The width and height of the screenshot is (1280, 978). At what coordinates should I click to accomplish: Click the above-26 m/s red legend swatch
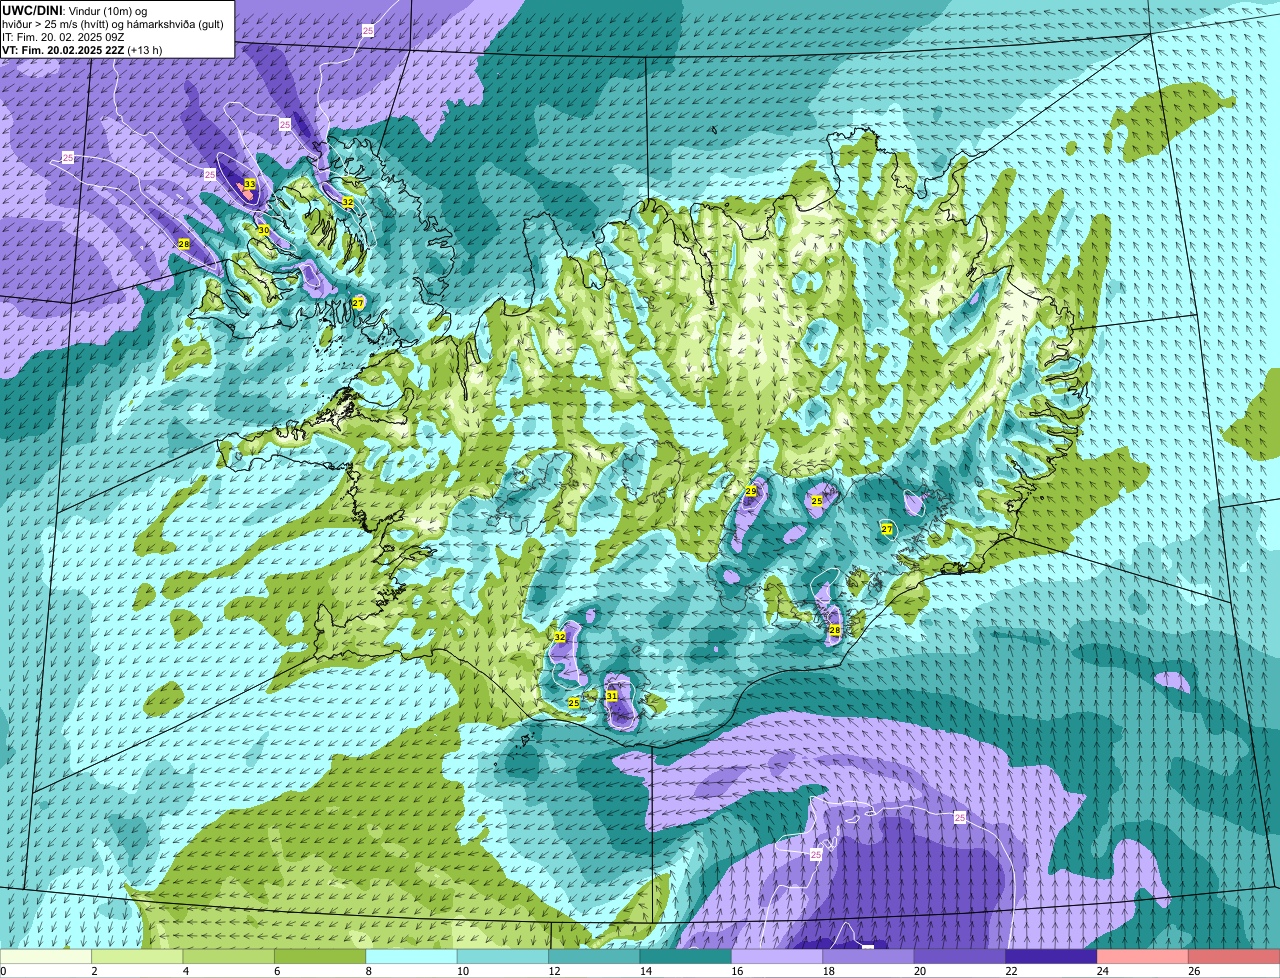pyautogui.click(x=1234, y=956)
